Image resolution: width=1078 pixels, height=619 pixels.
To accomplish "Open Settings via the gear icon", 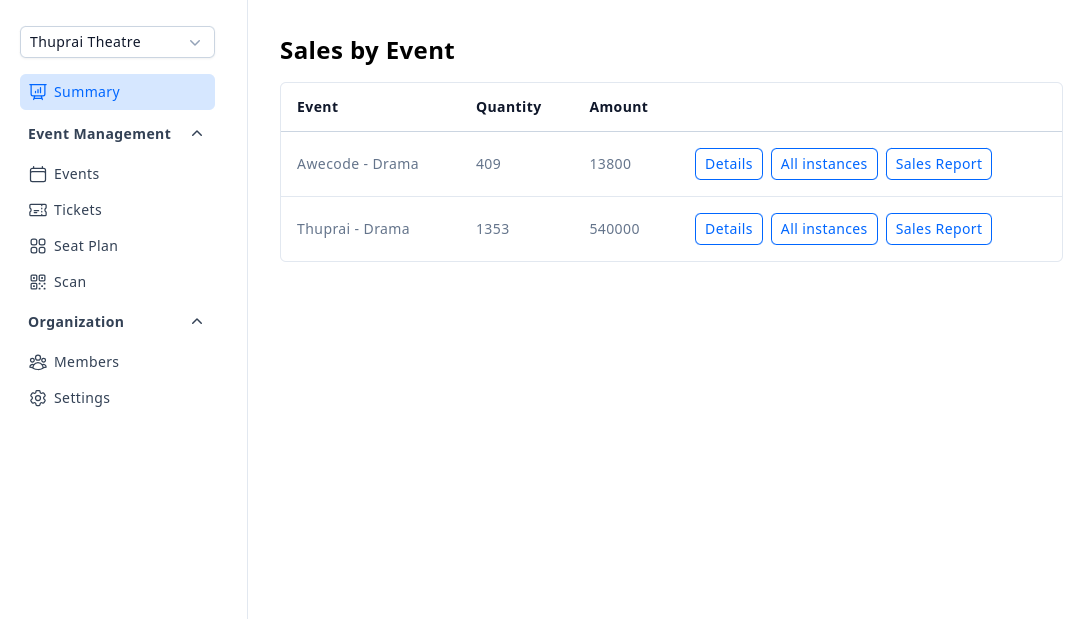I will pyautogui.click(x=38, y=397).
